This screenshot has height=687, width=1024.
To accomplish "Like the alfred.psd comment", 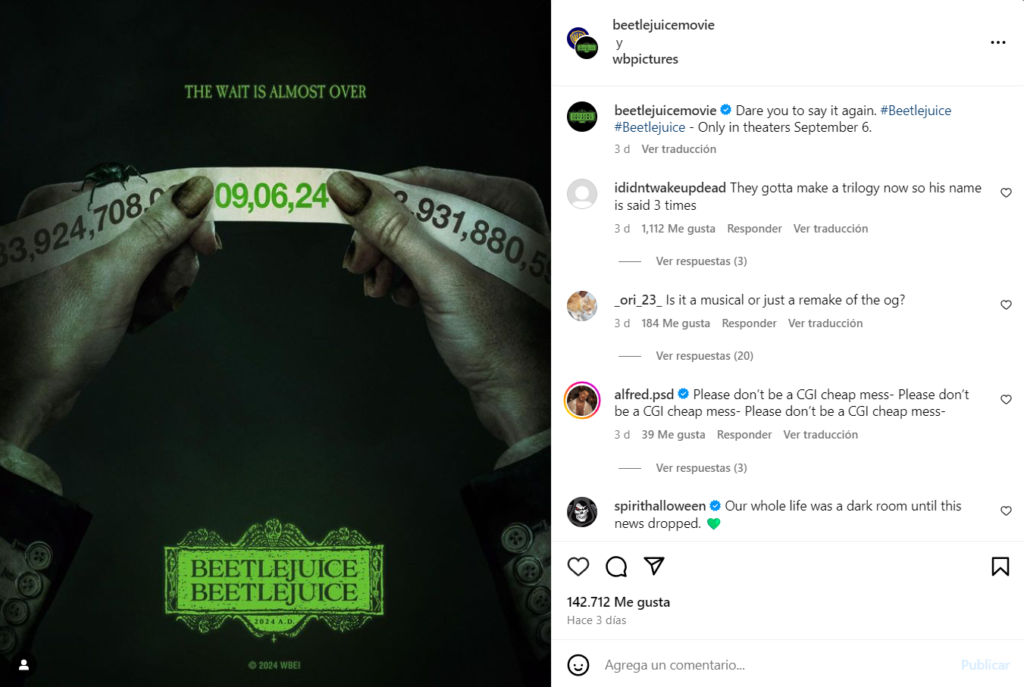I will 1006,400.
